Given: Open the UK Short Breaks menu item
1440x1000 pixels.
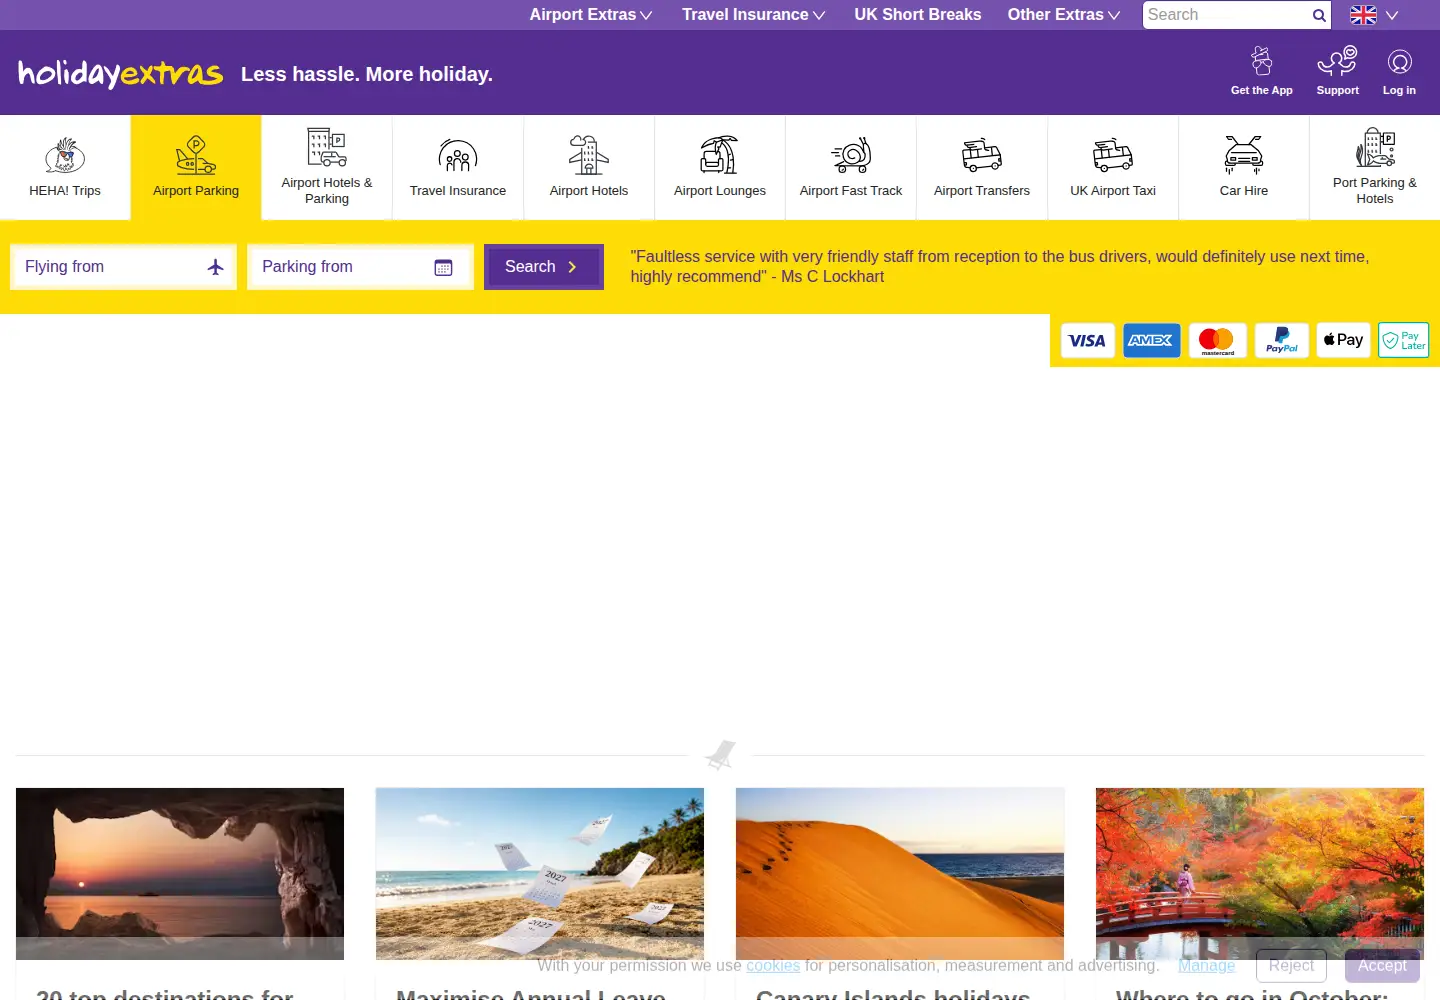Looking at the screenshot, I should coord(918,15).
